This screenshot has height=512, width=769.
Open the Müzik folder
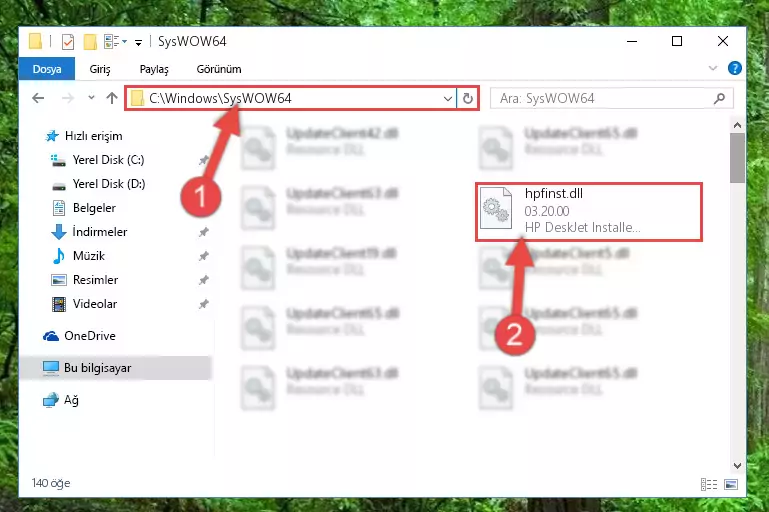(88, 256)
